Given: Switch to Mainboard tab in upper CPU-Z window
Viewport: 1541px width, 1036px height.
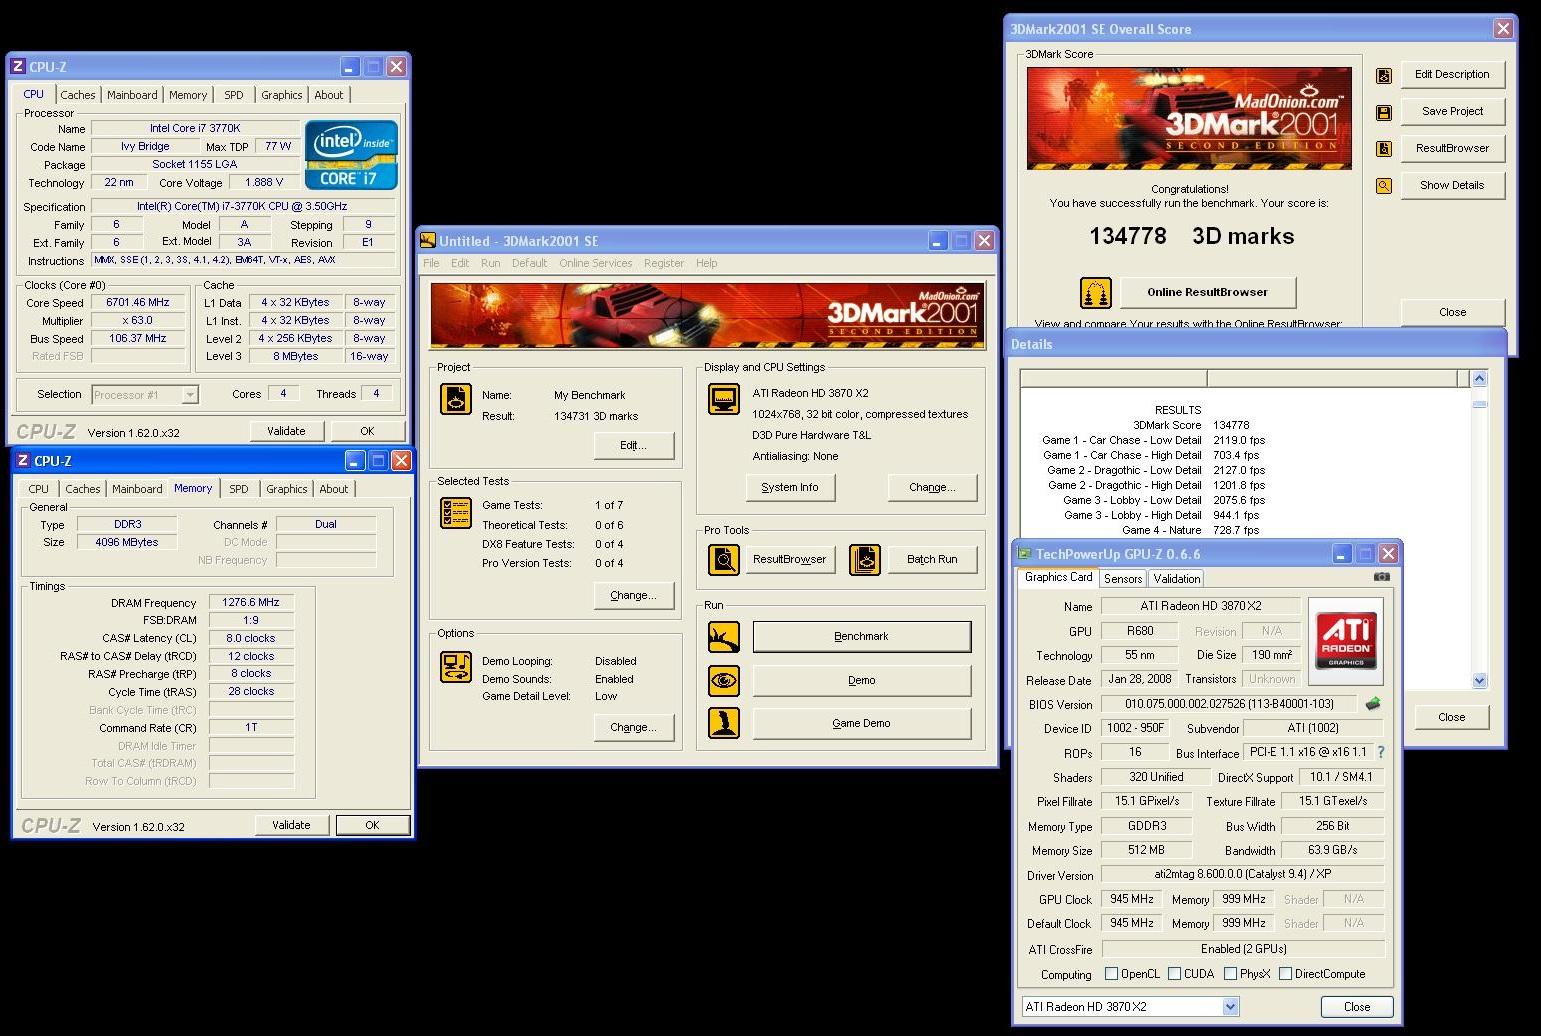Looking at the screenshot, I should click(132, 95).
